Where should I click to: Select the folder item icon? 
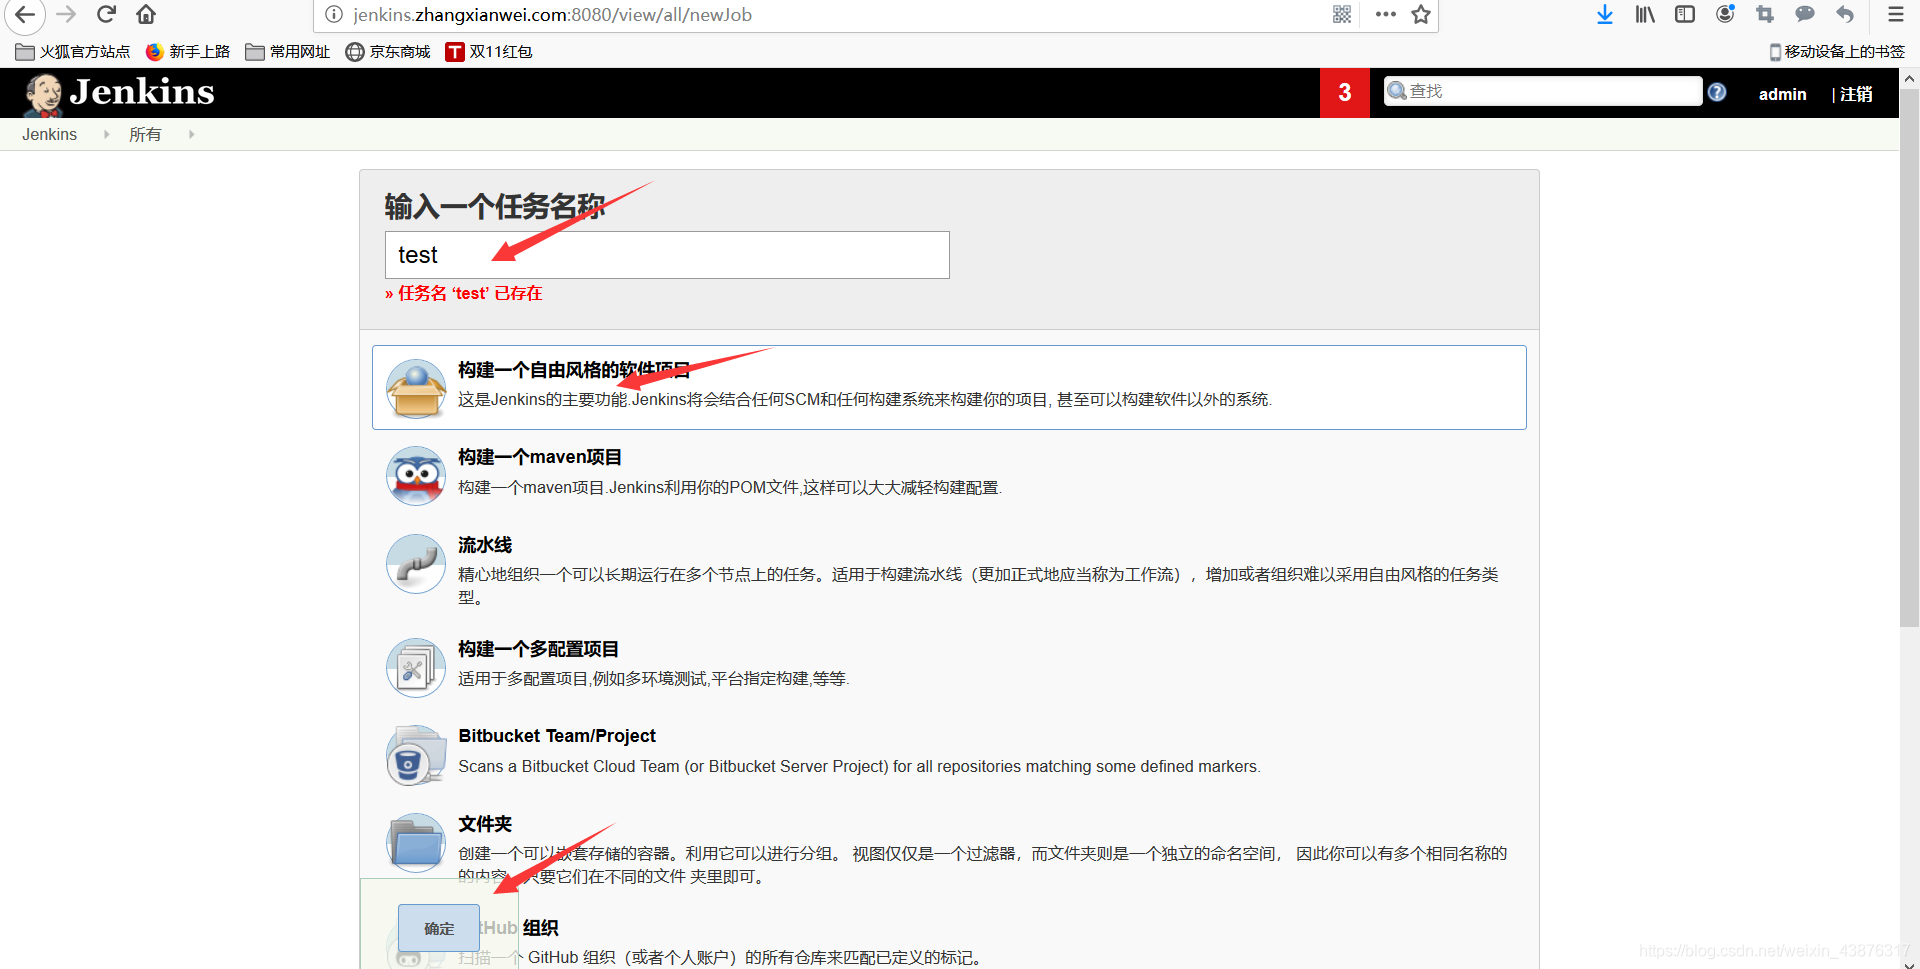coord(416,842)
